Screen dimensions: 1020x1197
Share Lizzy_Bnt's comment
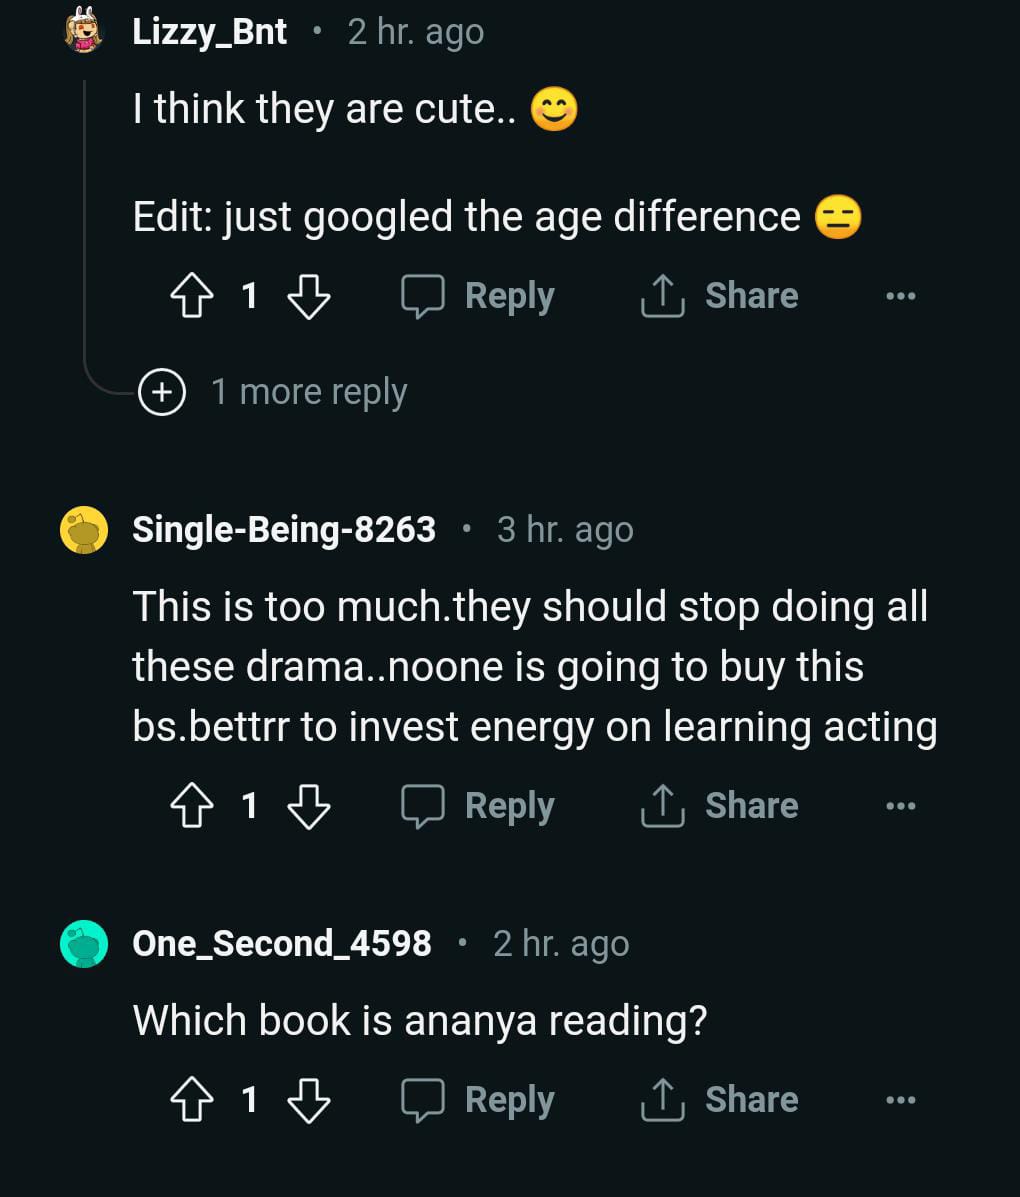coord(720,296)
